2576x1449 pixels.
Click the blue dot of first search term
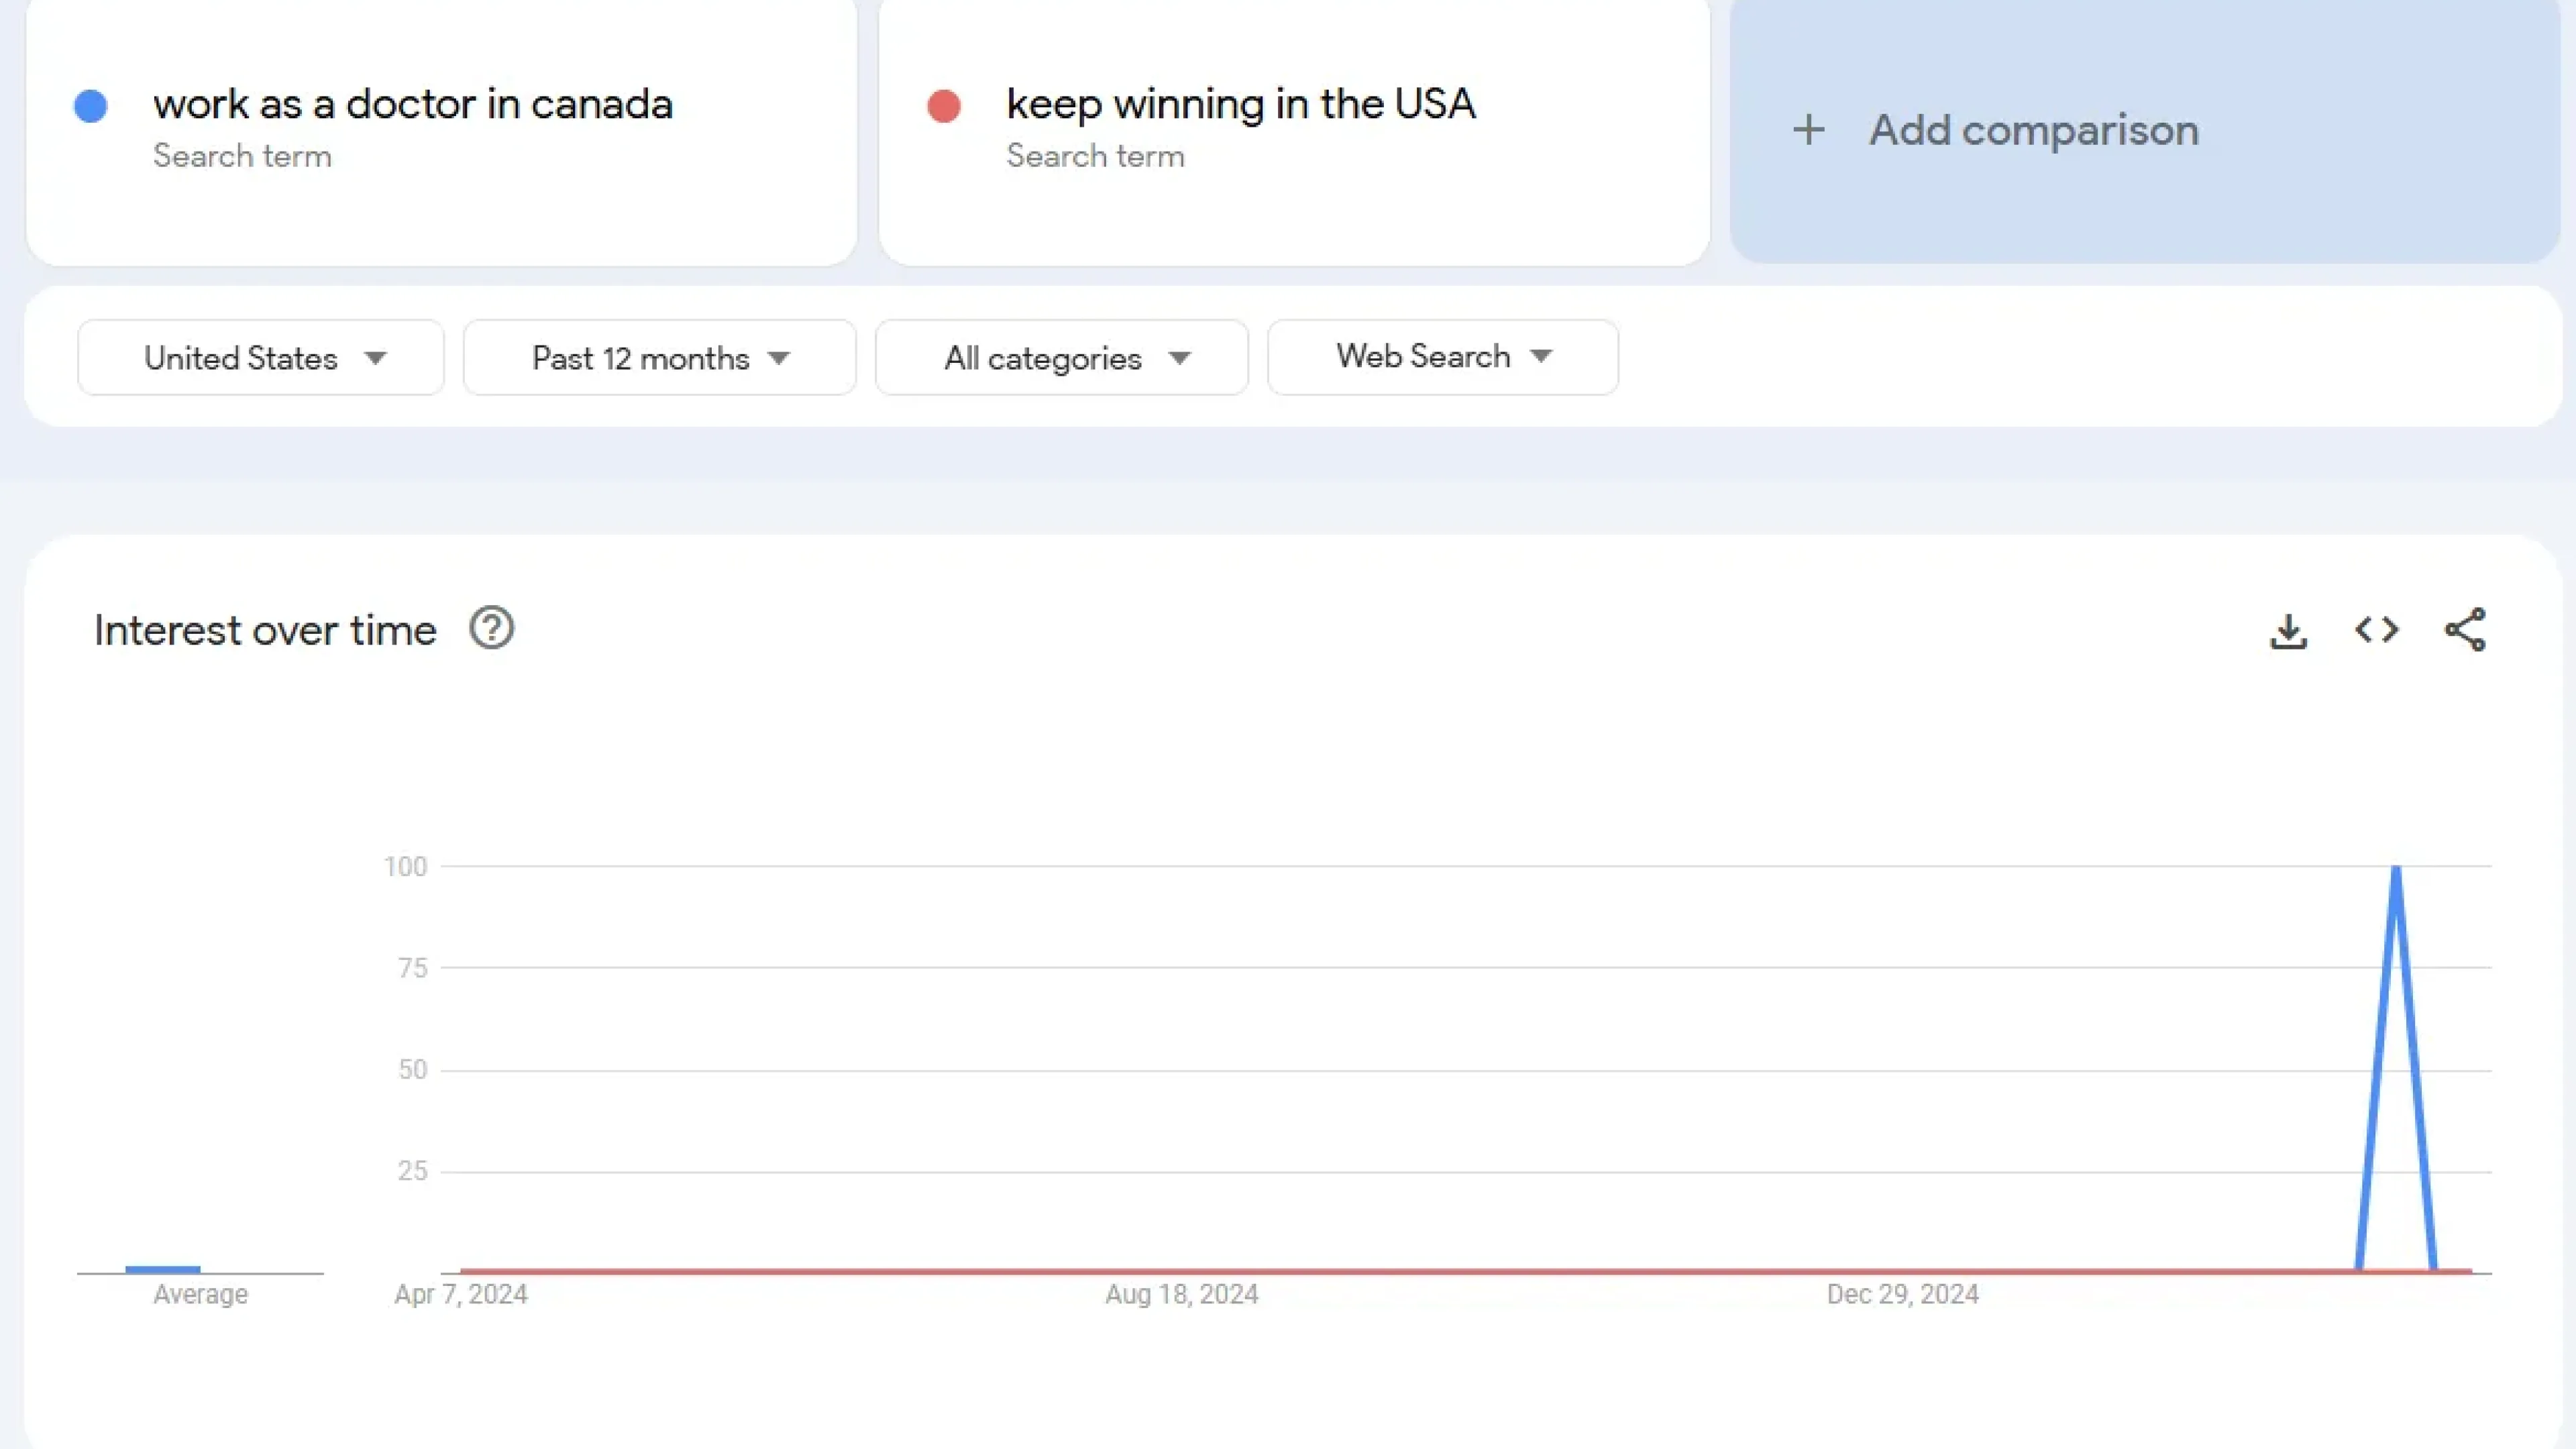[91, 106]
